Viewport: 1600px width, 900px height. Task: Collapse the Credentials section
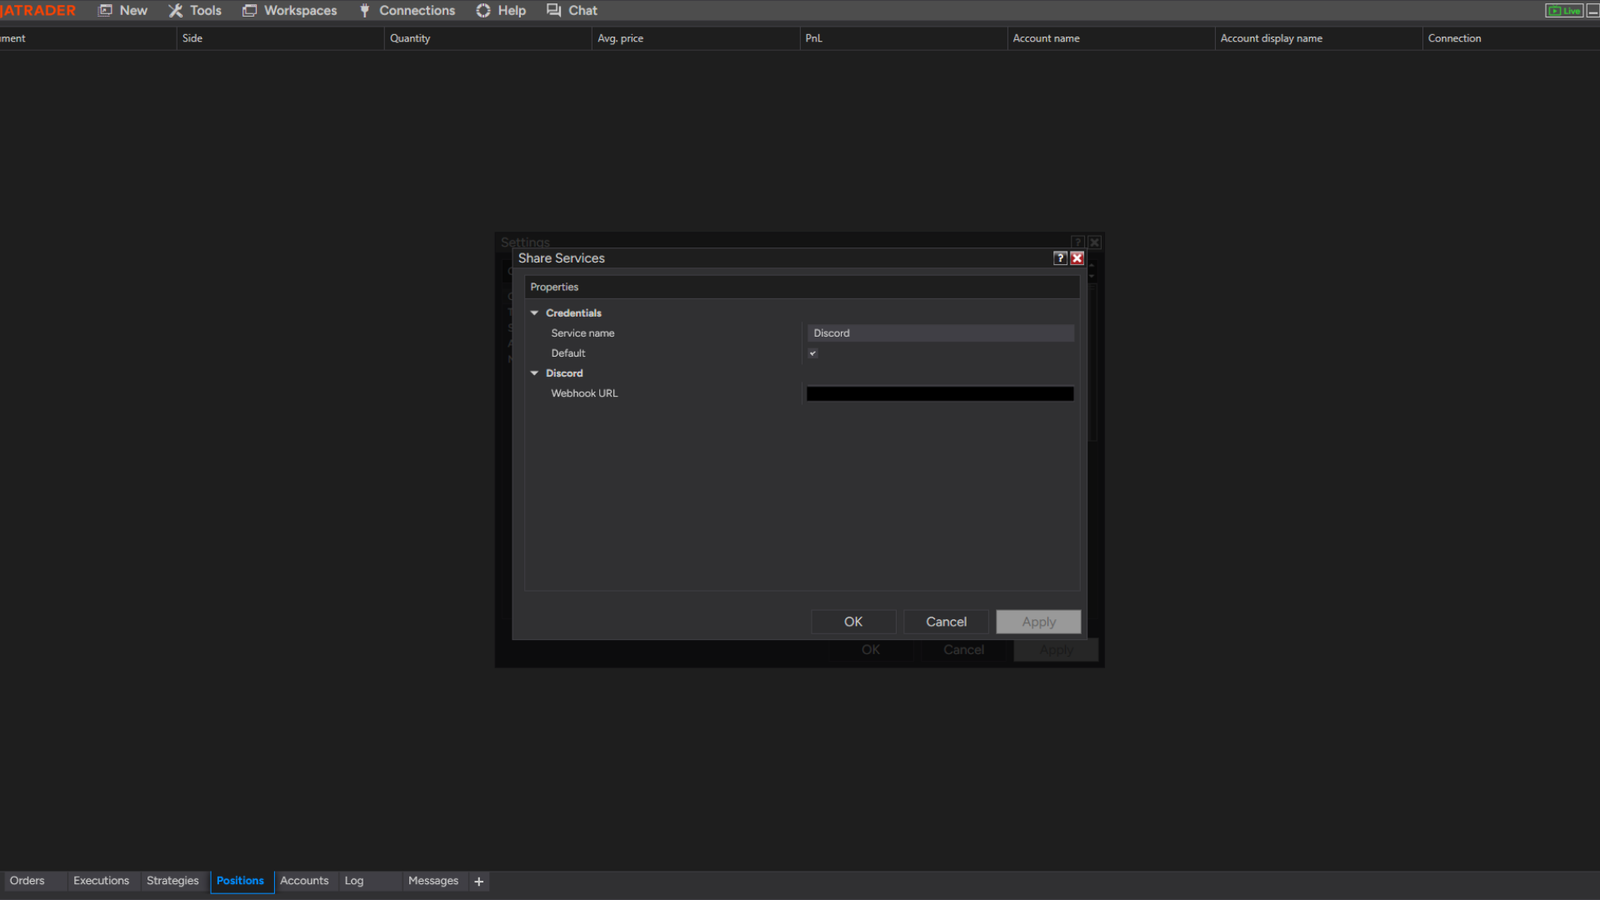pyautogui.click(x=535, y=313)
